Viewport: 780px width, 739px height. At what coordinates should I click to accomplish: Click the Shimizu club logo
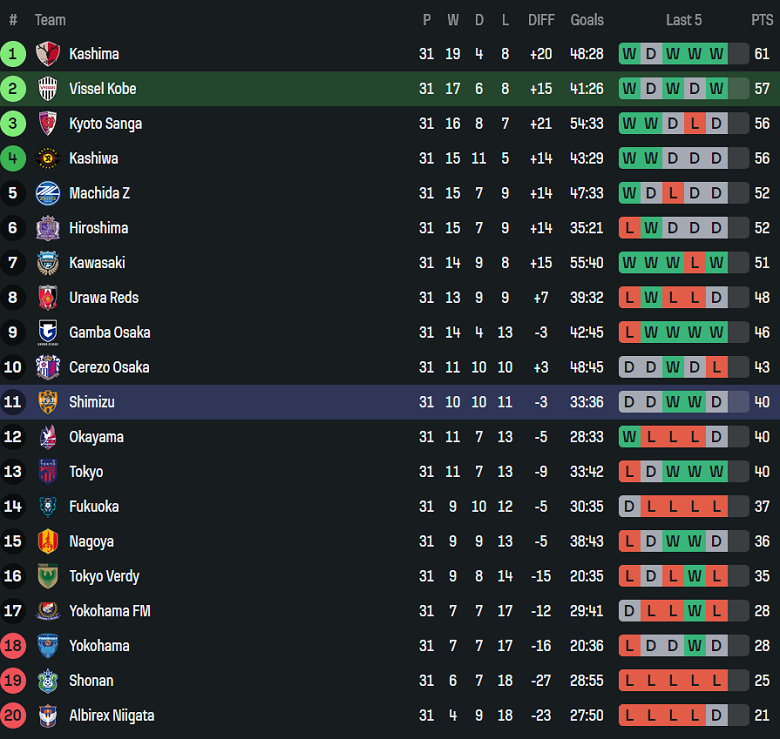point(48,402)
